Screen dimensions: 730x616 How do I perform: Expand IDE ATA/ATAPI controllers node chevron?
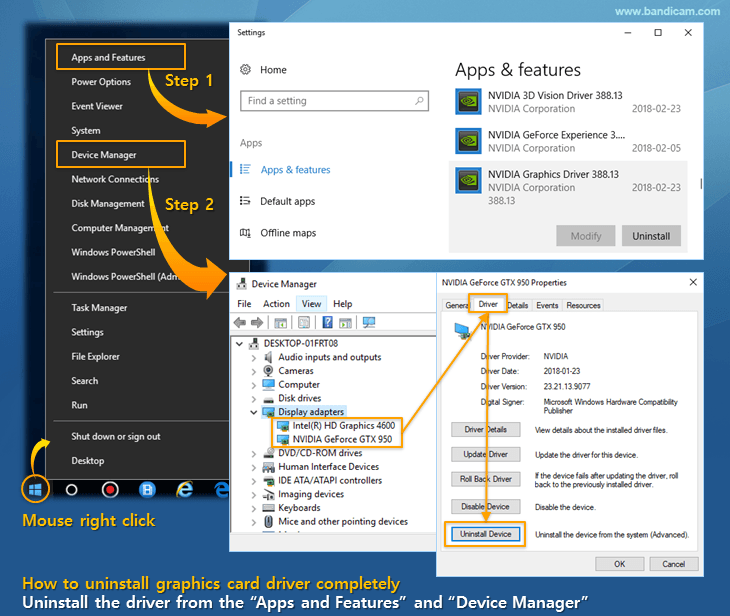pos(253,481)
